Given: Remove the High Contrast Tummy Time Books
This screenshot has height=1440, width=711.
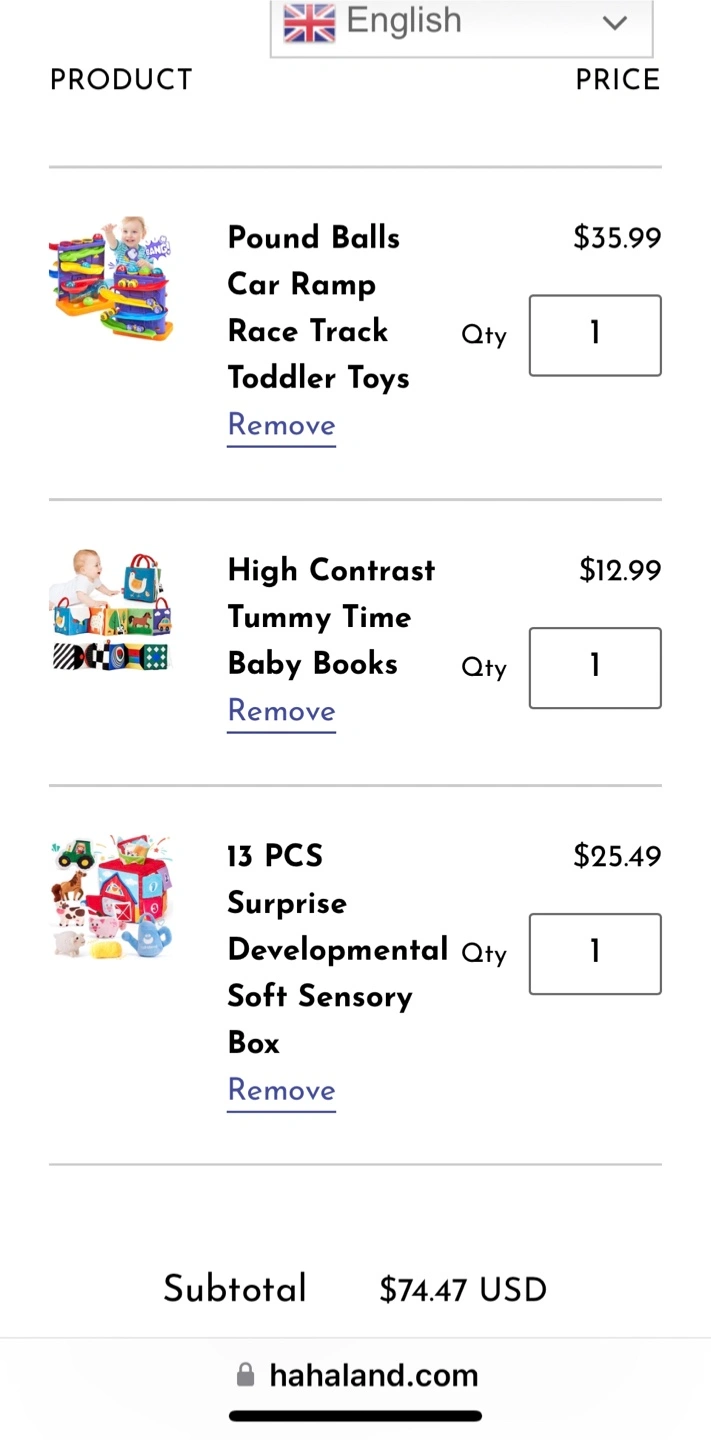Looking at the screenshot, I should click(281, 711).
